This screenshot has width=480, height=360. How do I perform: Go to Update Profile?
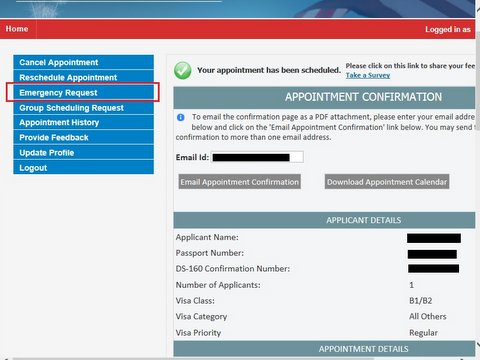point(83,153)
